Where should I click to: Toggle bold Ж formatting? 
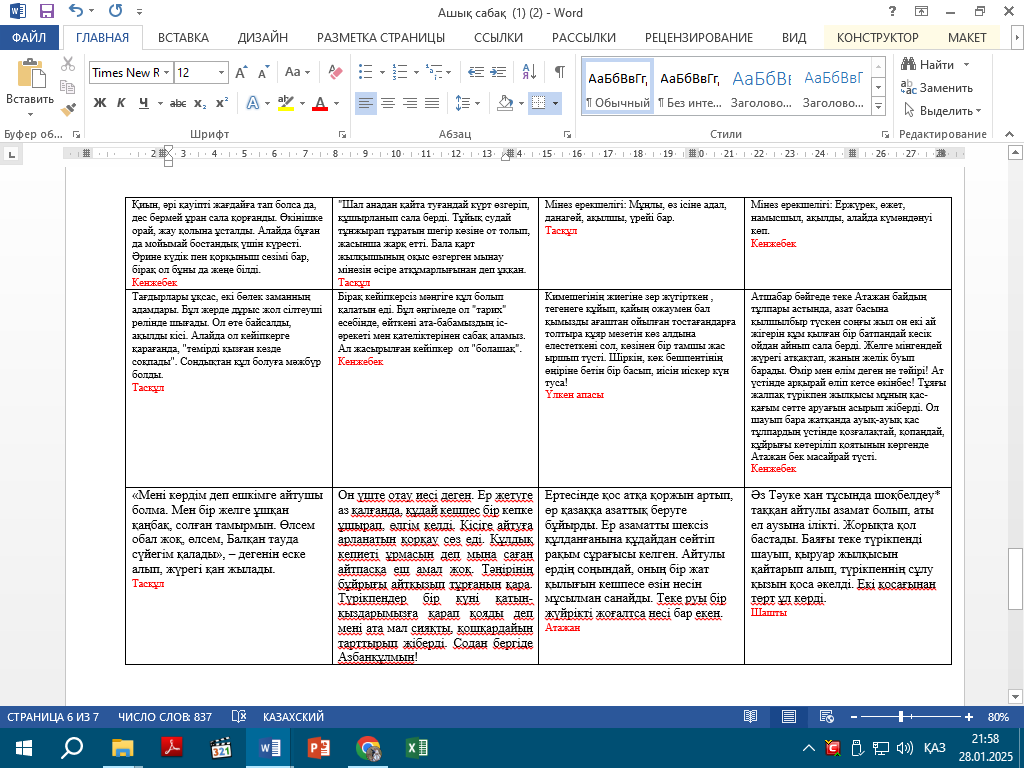coord(100,103)
